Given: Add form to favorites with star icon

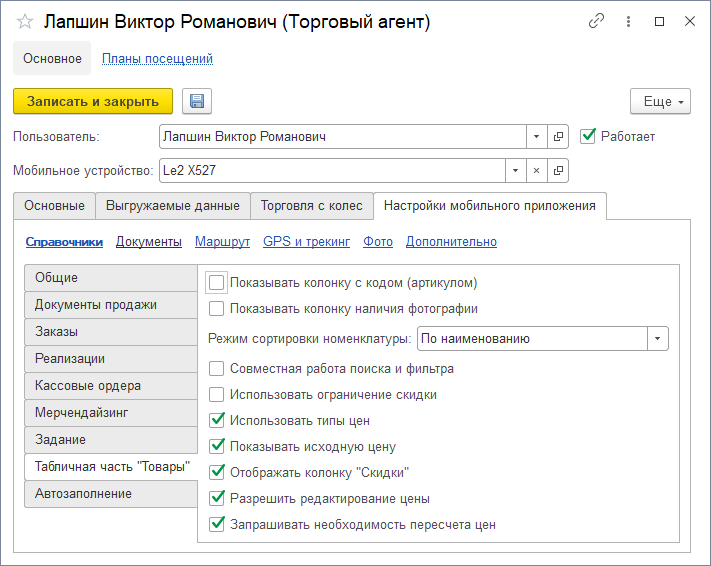Looking at the screenshot, I should click(x=26, y=21).
